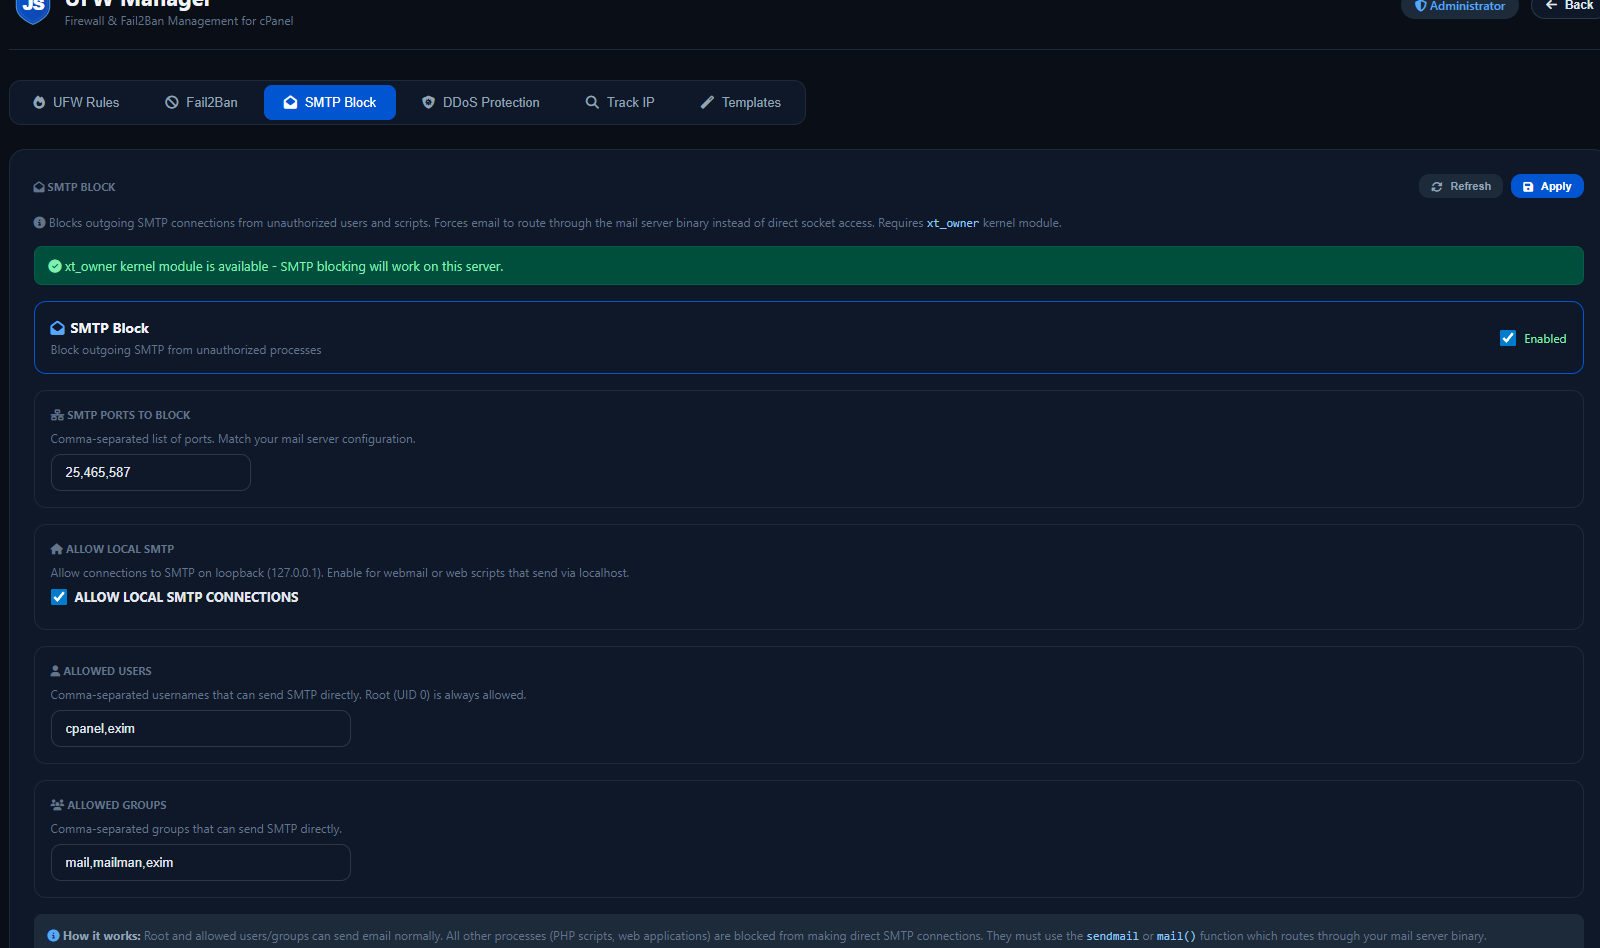Click the green checkmark status icon
Screen dimensions: 1600x948
tap(55, 266)
